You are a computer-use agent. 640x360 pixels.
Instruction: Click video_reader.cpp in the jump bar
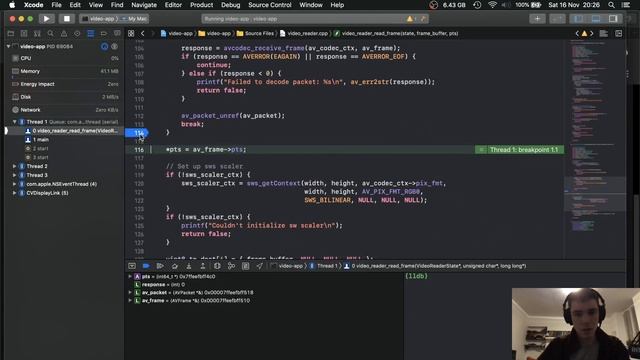point(304,33)
